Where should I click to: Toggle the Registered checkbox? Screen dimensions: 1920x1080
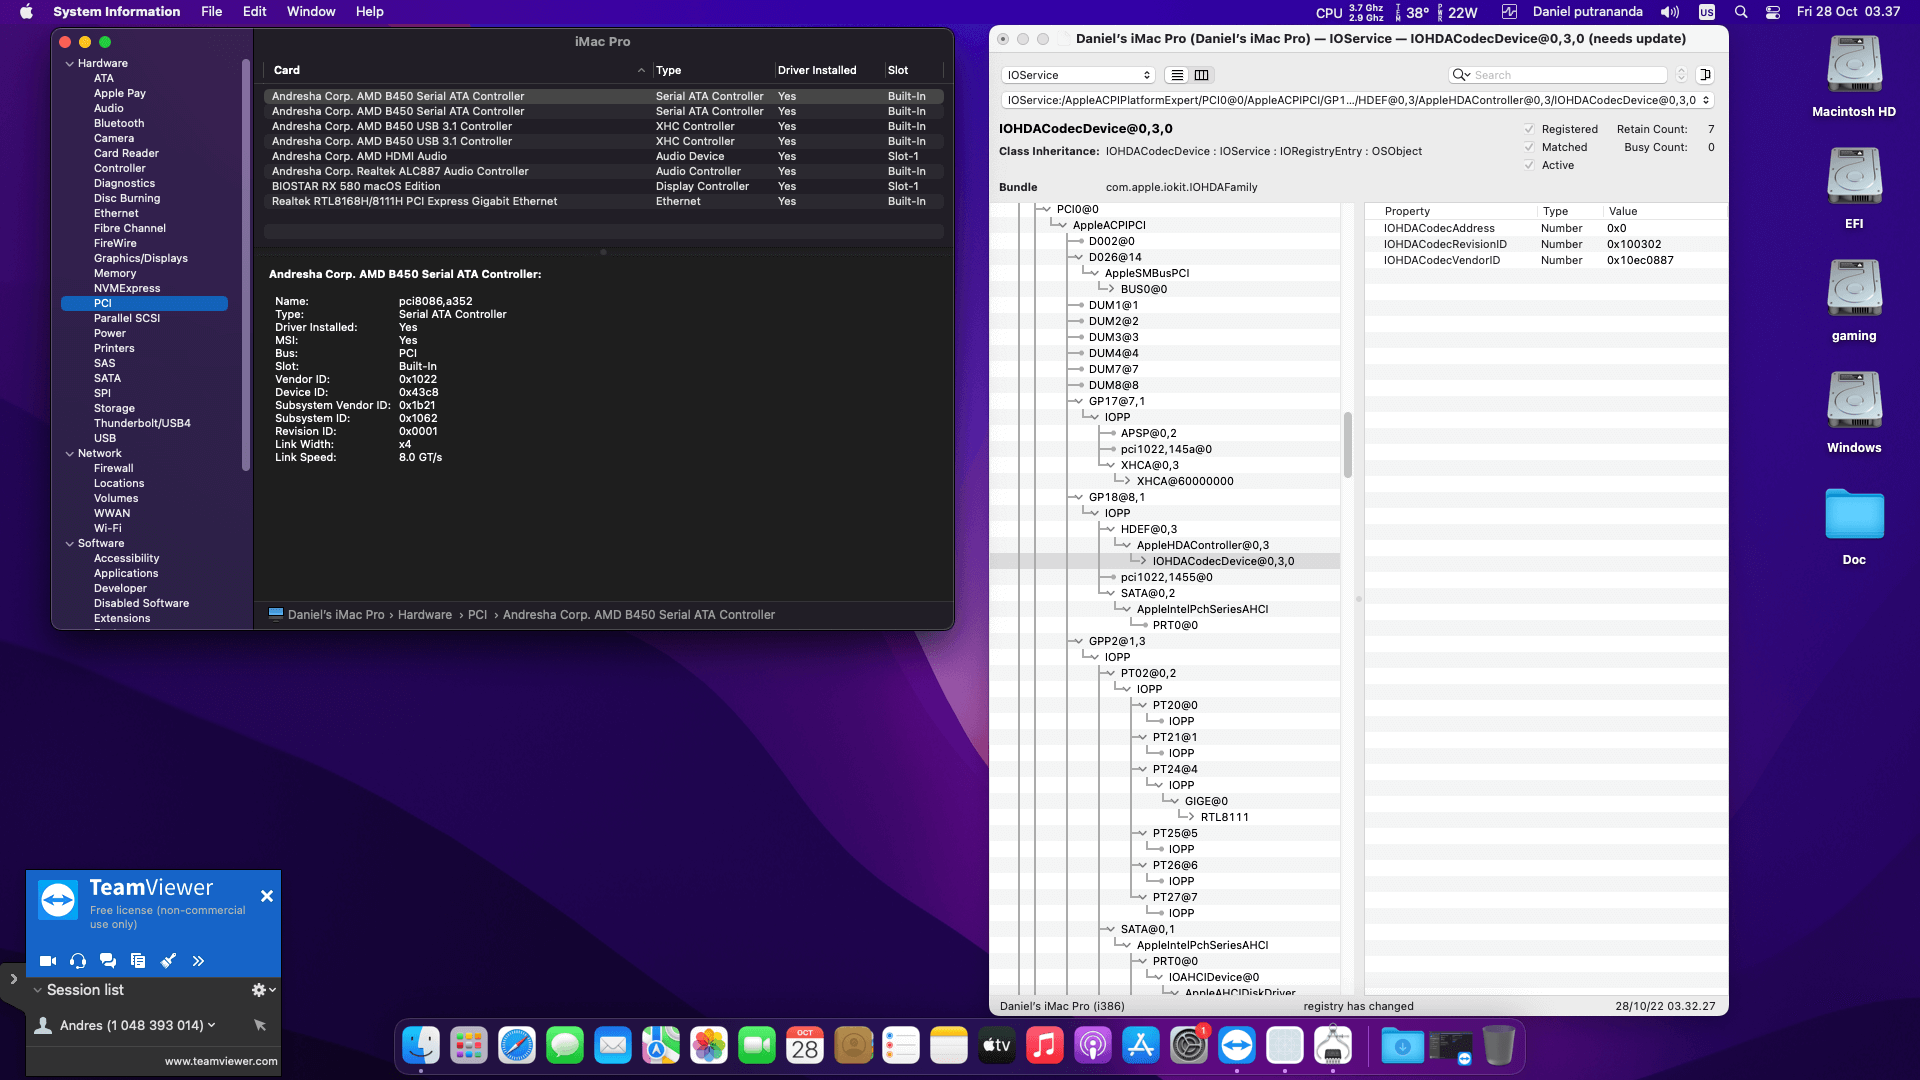(x=1529, y=129)
